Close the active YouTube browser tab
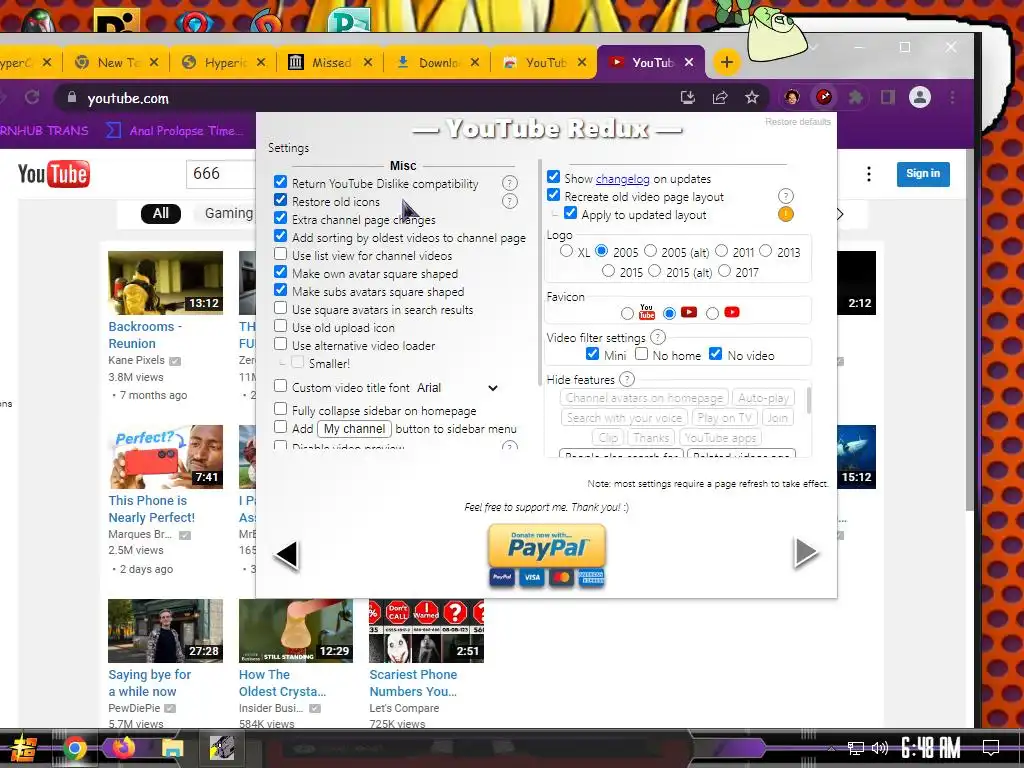Viewport: 1024px width, 768px height. 689,63
